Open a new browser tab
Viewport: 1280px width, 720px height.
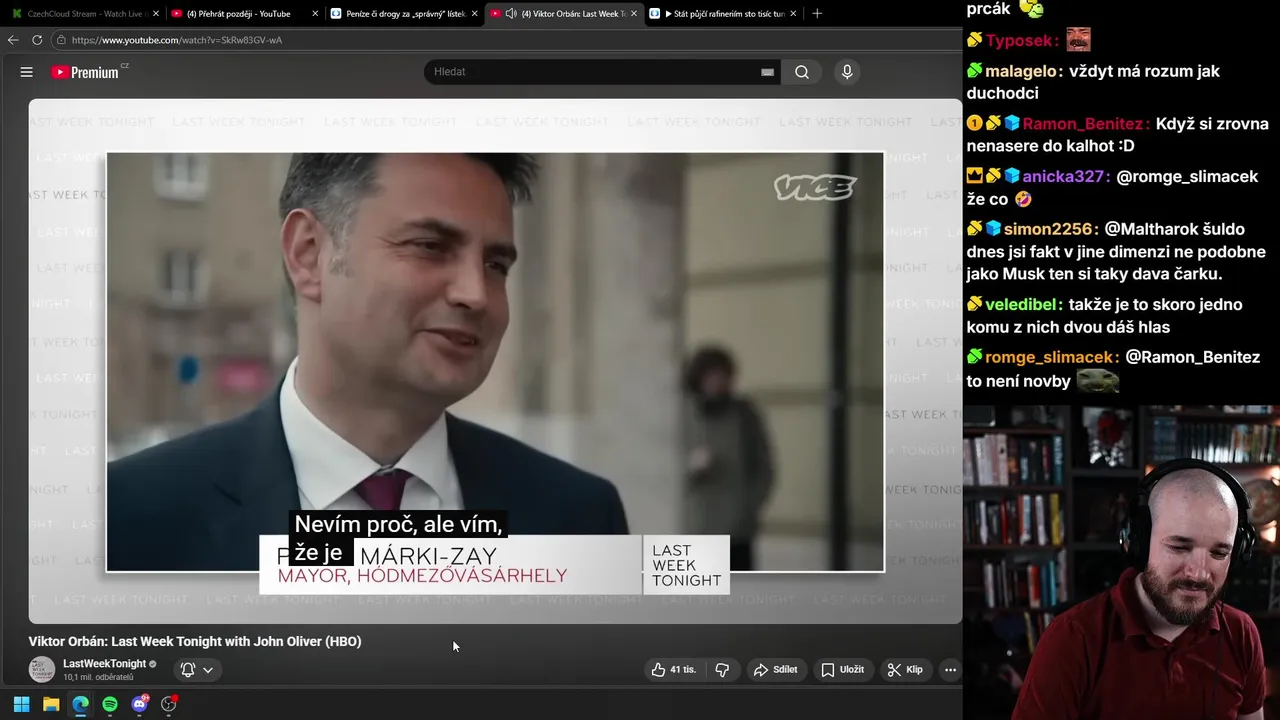[817, 14]
